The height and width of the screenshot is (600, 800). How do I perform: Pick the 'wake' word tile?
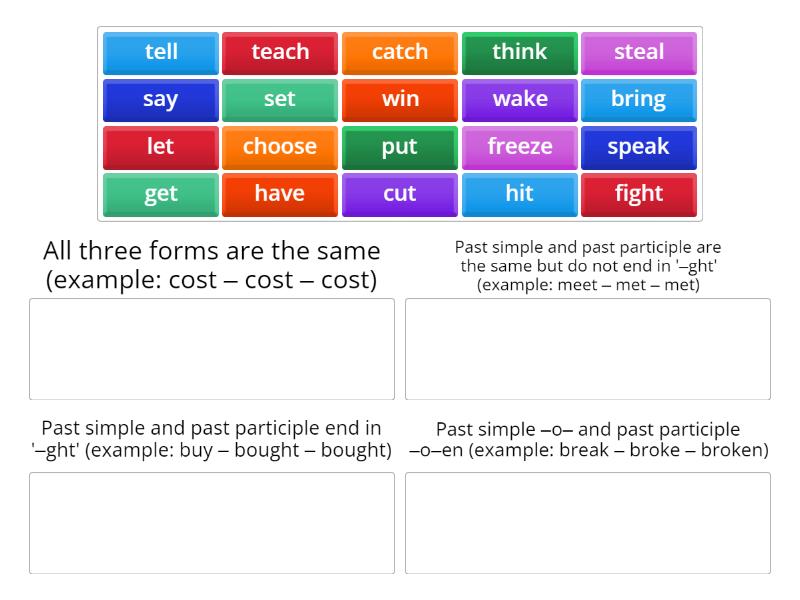click(520, 99)
